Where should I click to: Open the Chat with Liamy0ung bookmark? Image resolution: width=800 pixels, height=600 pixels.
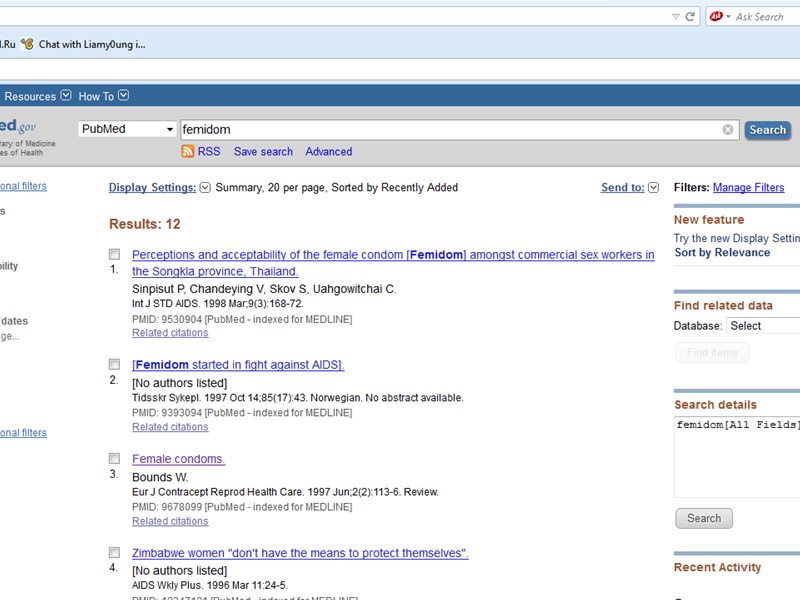click(83, 44)
